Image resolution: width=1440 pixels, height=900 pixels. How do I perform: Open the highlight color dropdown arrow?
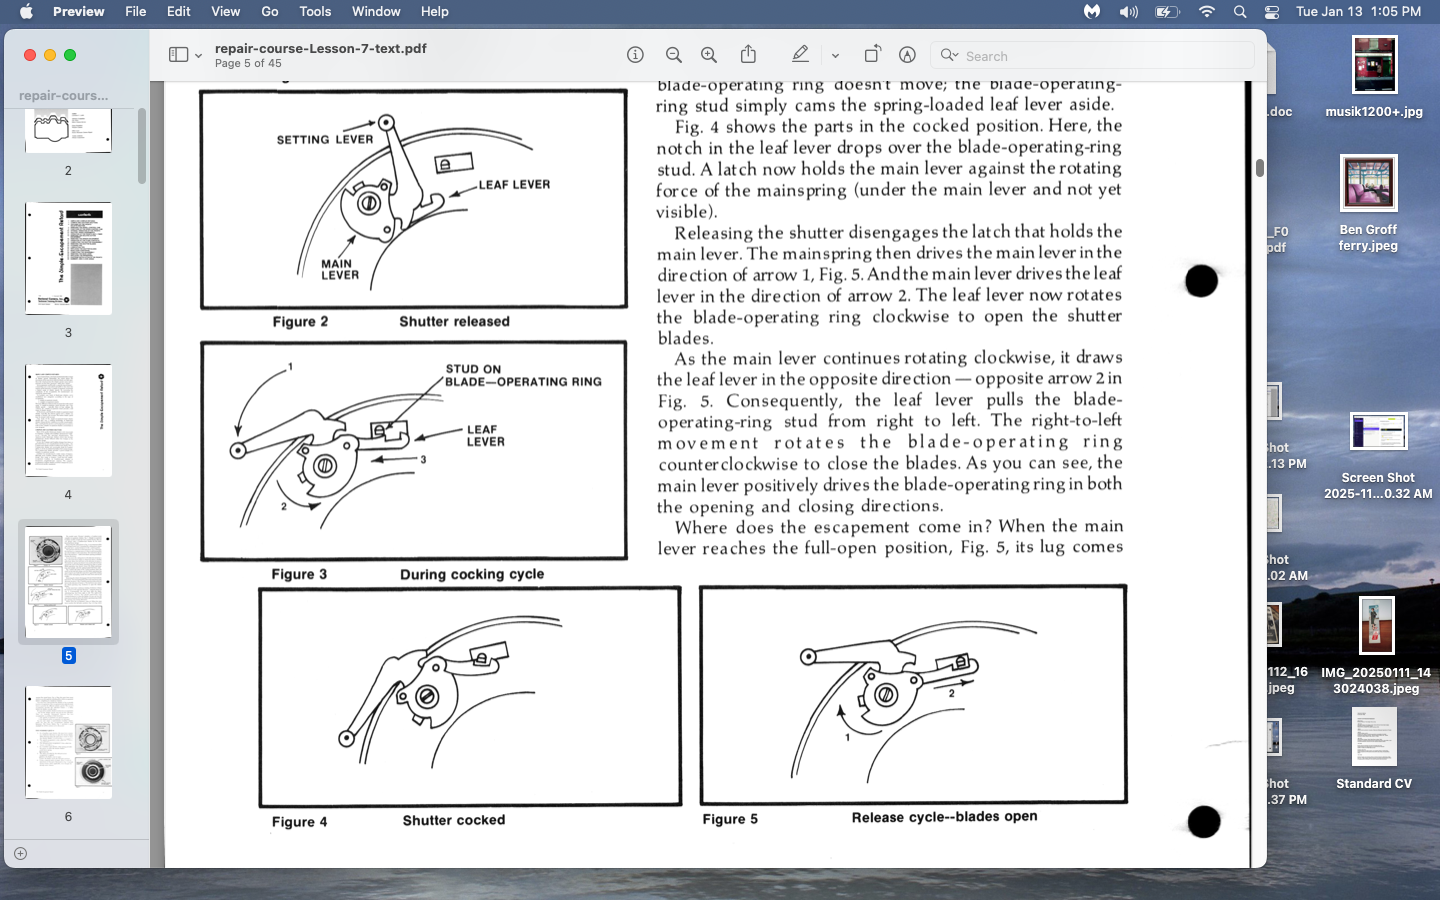(x=835, y=56)
